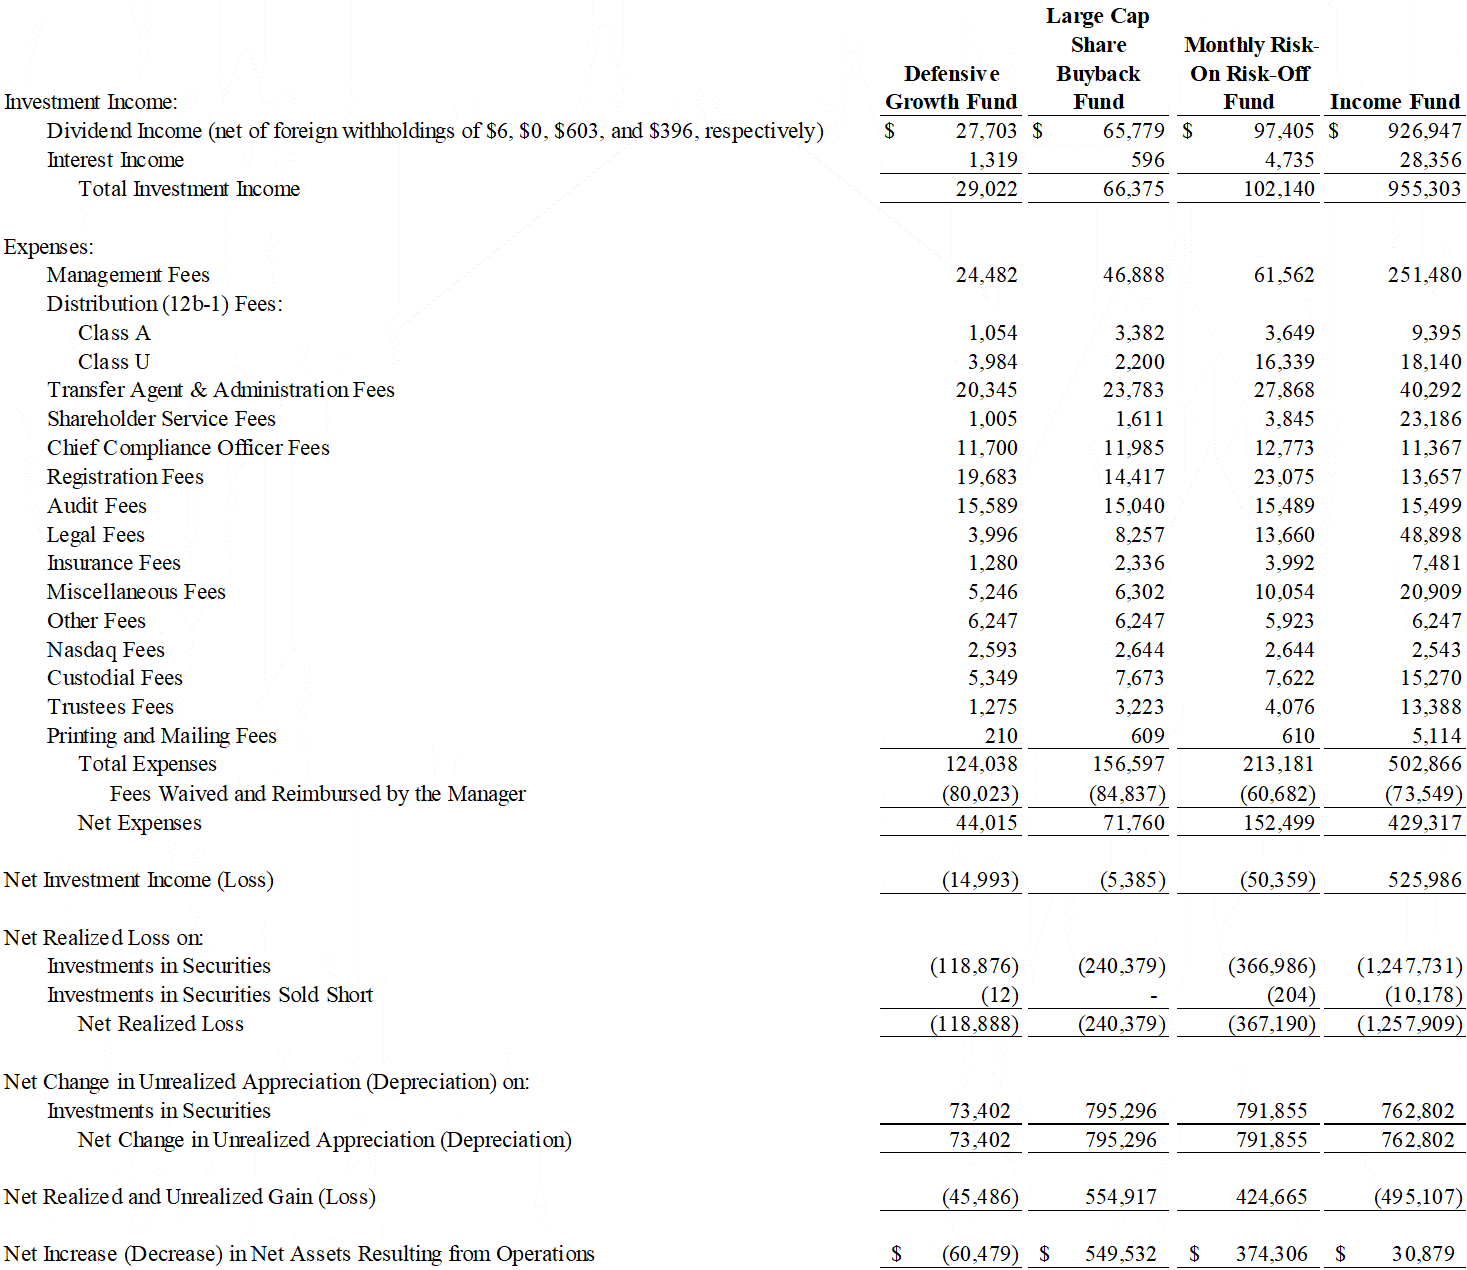The image size is (1467, 1270).
Task: Click Dividend Income value 926,947
Action: 1424,131
